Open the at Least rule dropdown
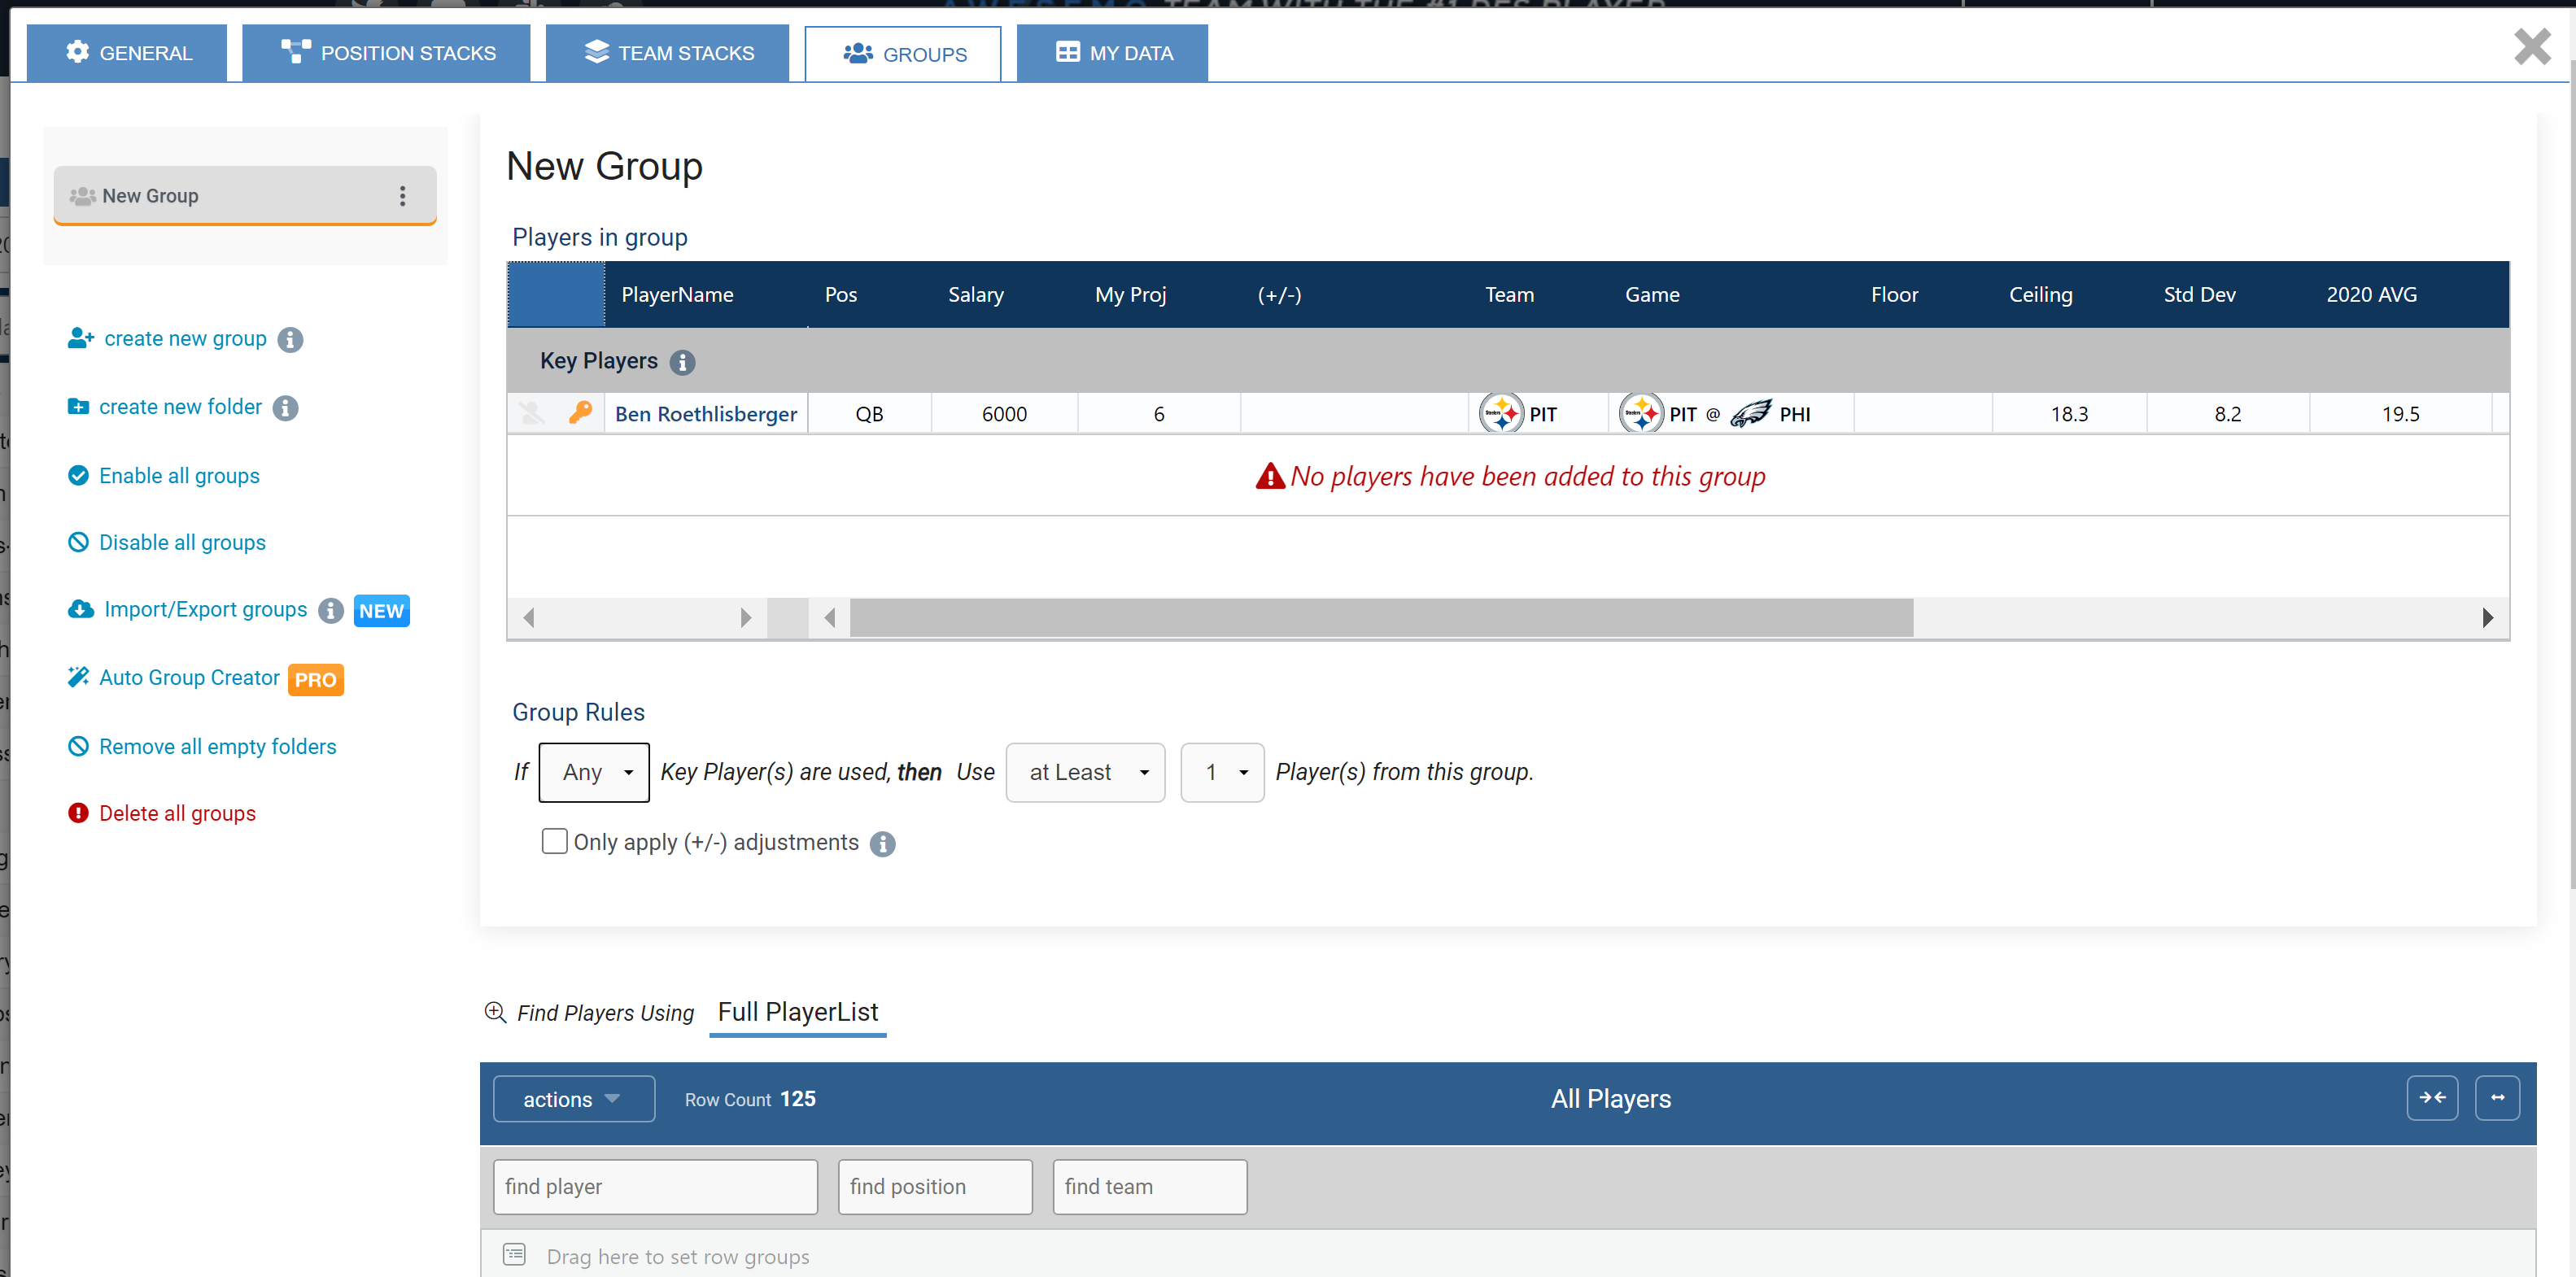 1085,772
